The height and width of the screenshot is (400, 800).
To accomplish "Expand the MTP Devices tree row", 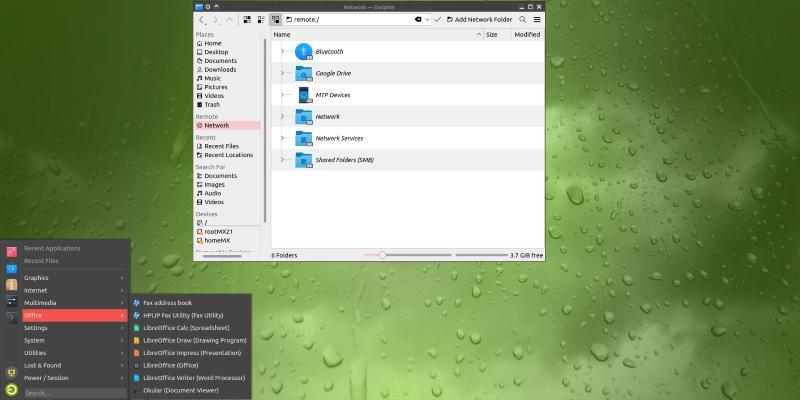I will coord(282,95).
